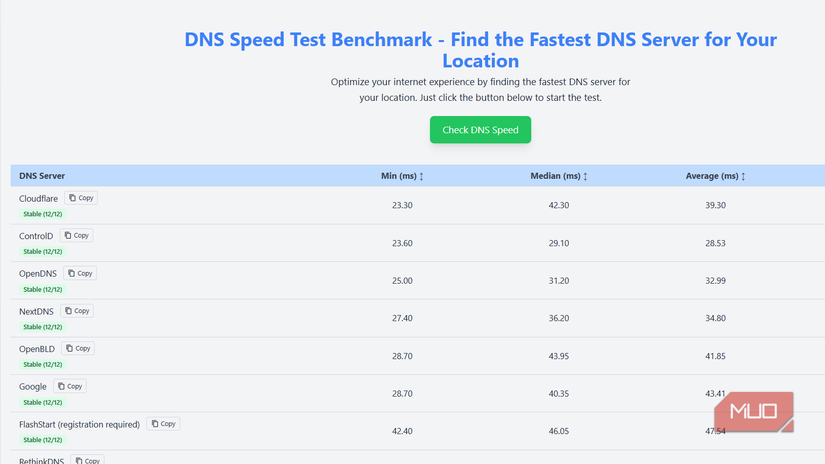Click the Cloudflare Stable (12/12) badge

(x=43, y=214)
